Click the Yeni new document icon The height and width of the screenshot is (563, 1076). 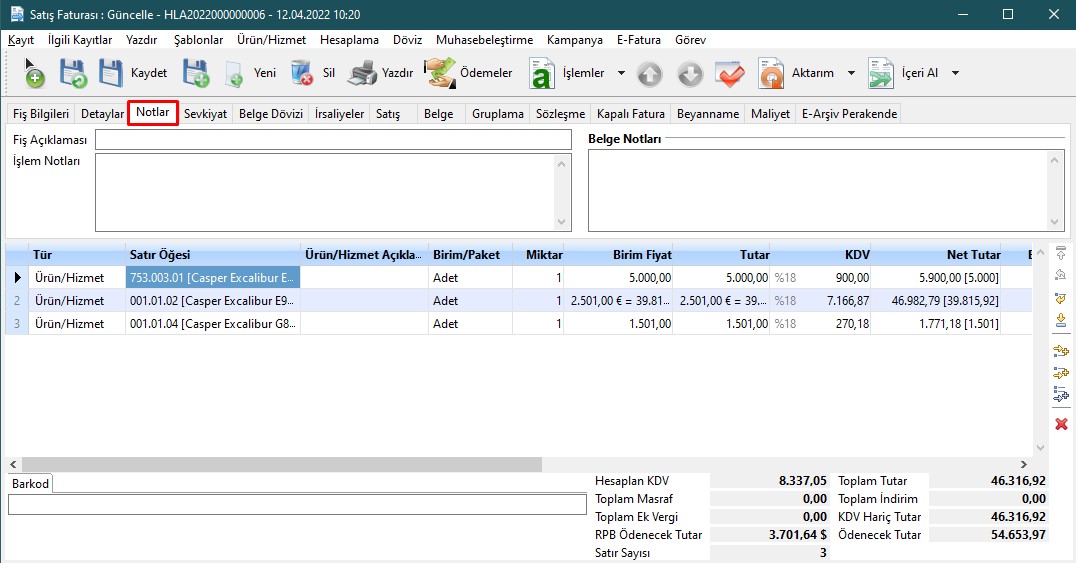pyautogui.click(x=234, y=73)
